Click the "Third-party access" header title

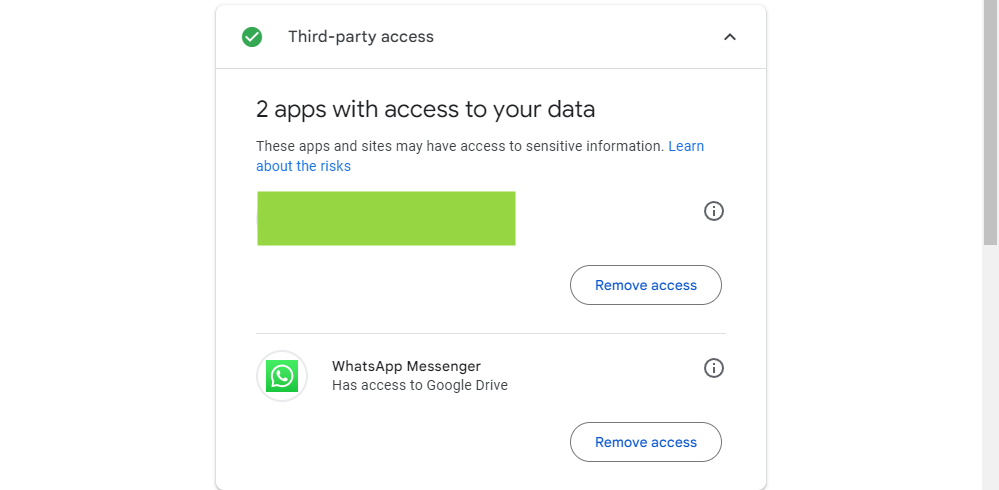pyautogui.click(x=361, y=37)
